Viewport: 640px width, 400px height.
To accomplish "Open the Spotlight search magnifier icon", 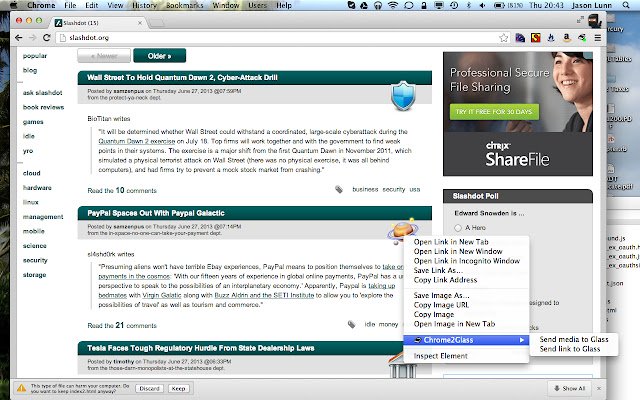I will pyautogui.click(x=625, y=5).
